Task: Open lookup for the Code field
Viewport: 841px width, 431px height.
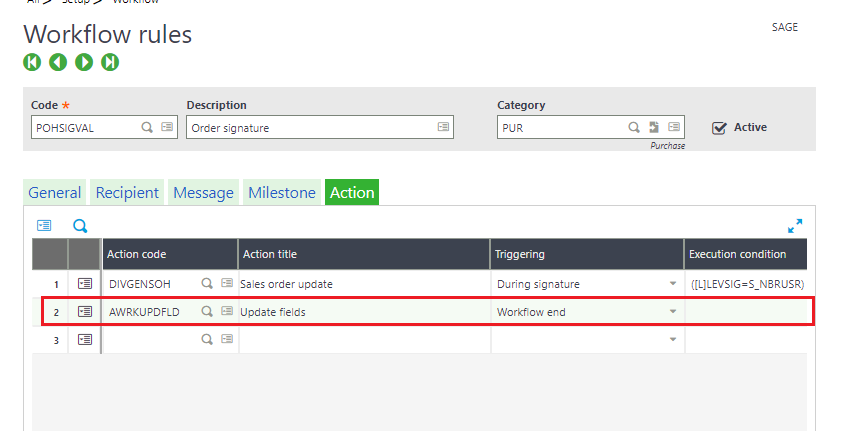Action: [147, 128]
